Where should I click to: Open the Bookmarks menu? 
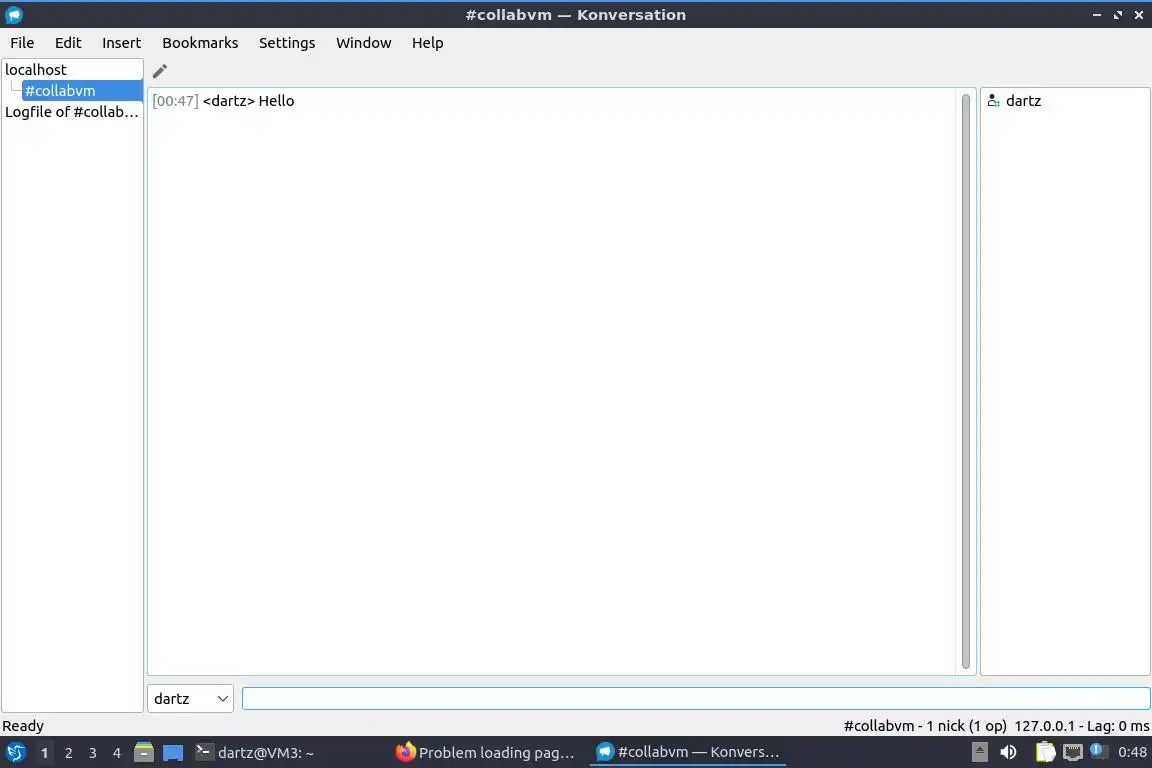(x=200, y=43)
